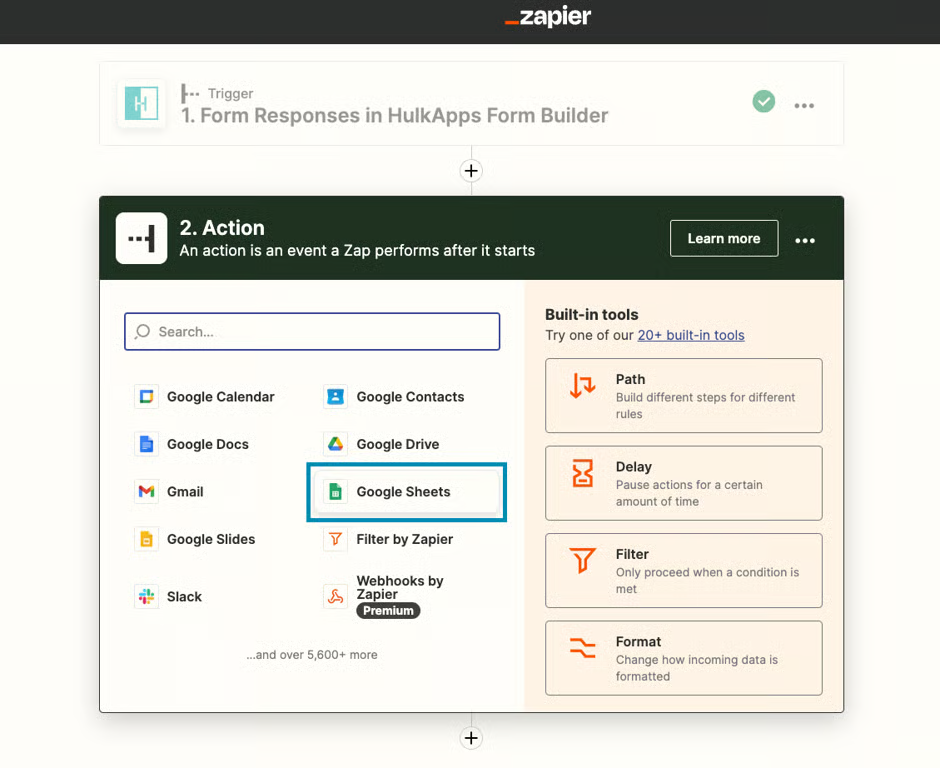The height and width of the screenshot is (768, 940).
Task: Select the Google Drive icon
Action: point(336,444)
